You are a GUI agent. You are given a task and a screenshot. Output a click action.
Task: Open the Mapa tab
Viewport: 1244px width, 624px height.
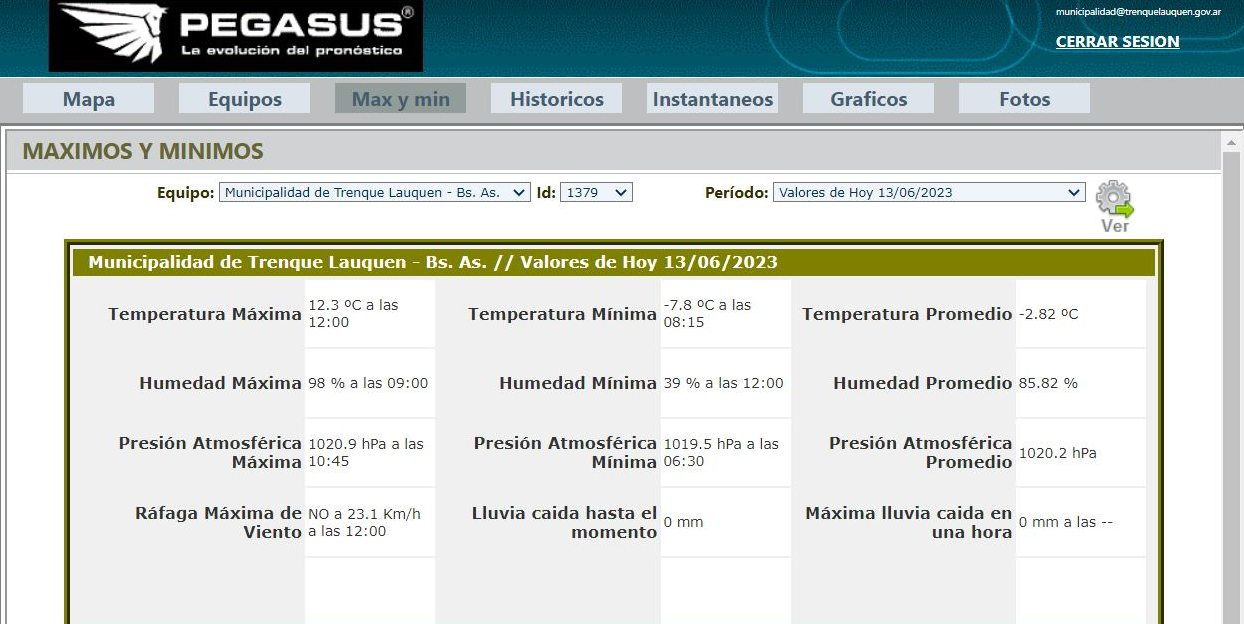coord(89,99)
